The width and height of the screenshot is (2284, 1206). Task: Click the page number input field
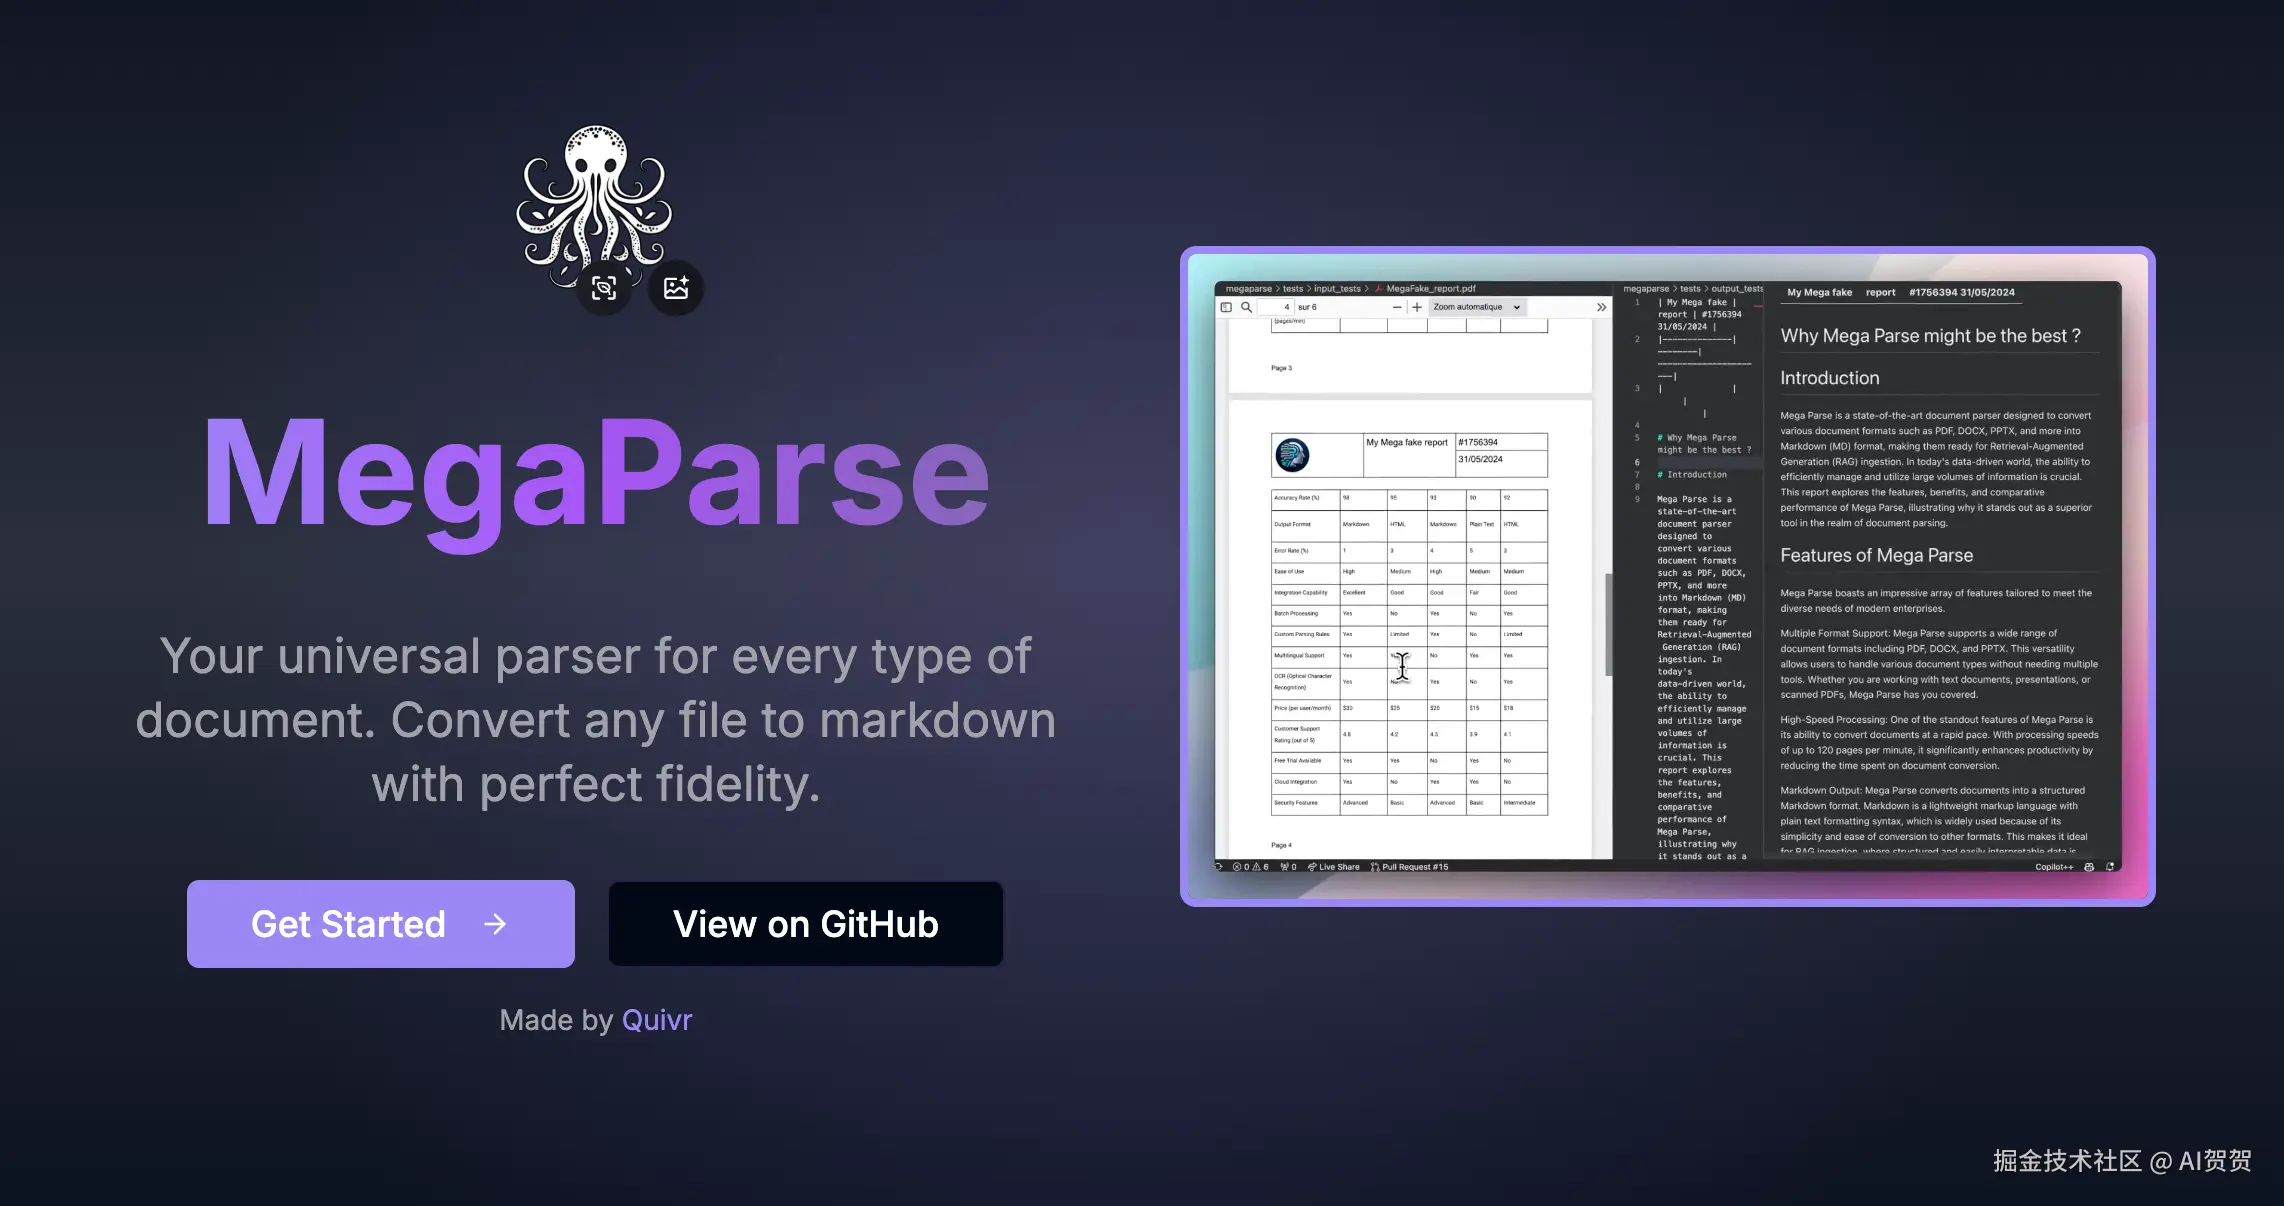tap(1274, 307)
